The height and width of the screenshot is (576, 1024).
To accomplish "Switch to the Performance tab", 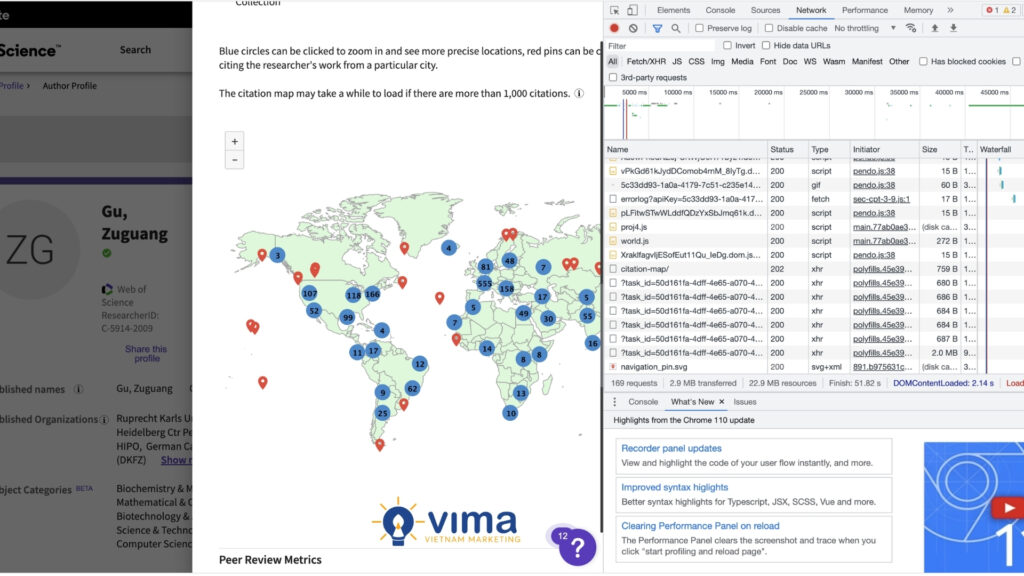I will [x=865, y=10].
